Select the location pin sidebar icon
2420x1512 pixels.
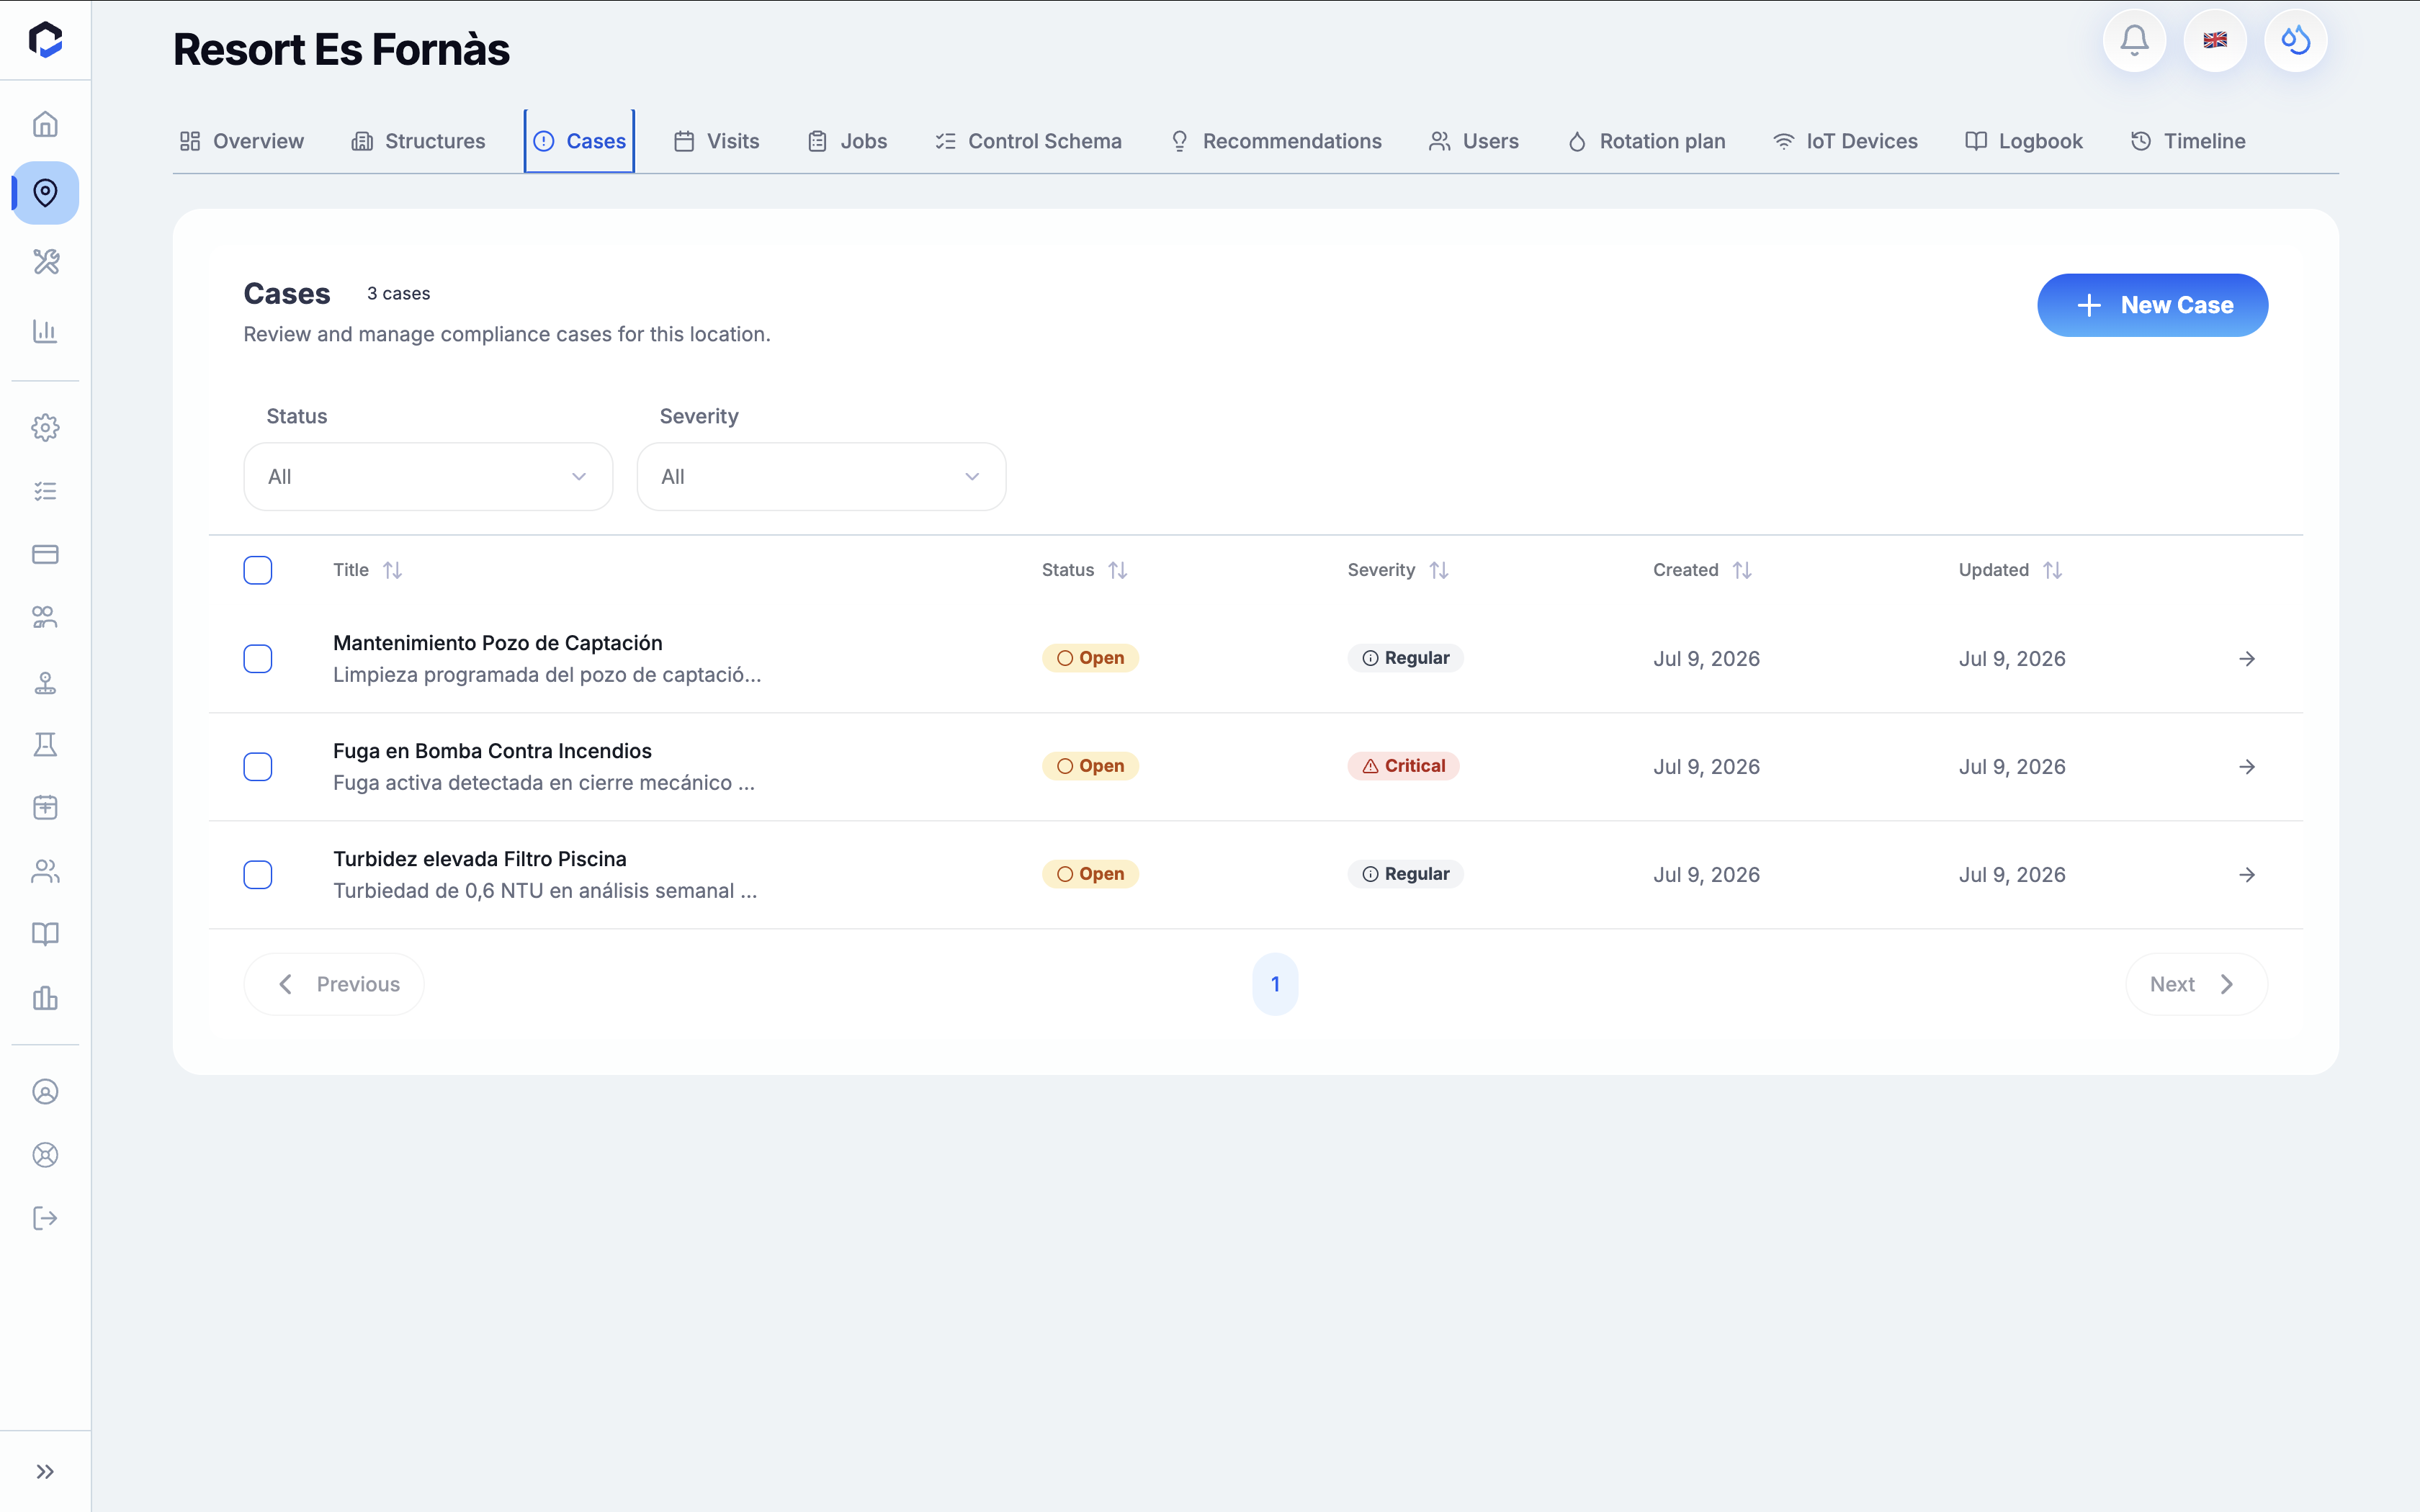click(x=45, y=192)
